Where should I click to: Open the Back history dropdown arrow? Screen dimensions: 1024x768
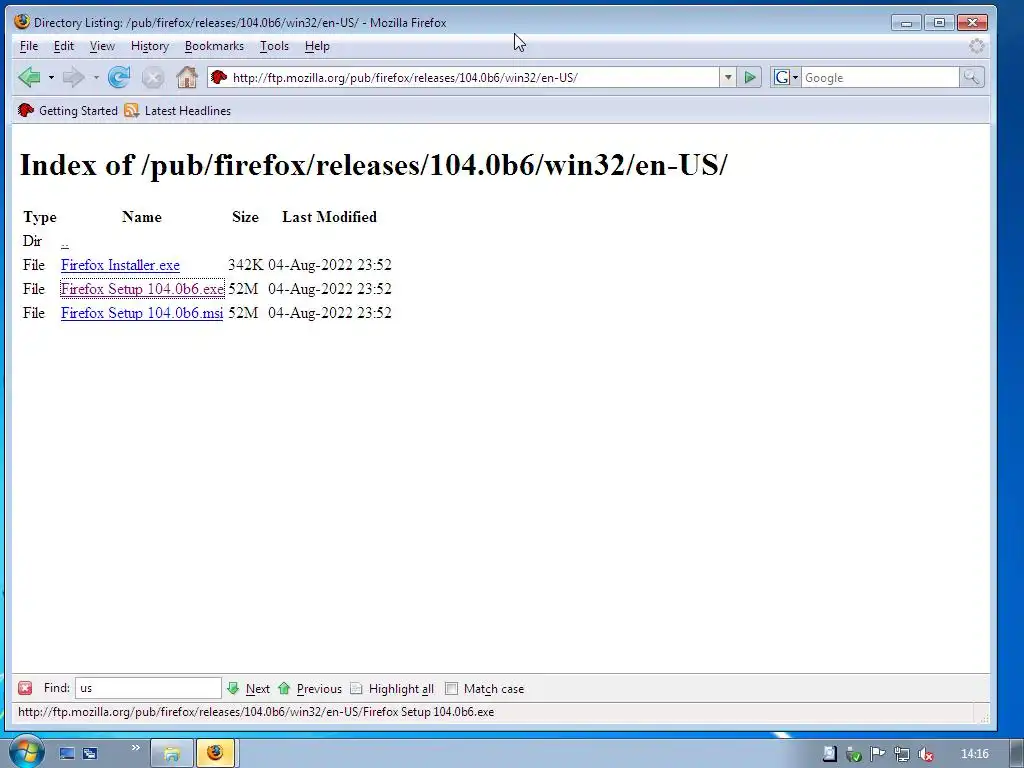[51, 78]
